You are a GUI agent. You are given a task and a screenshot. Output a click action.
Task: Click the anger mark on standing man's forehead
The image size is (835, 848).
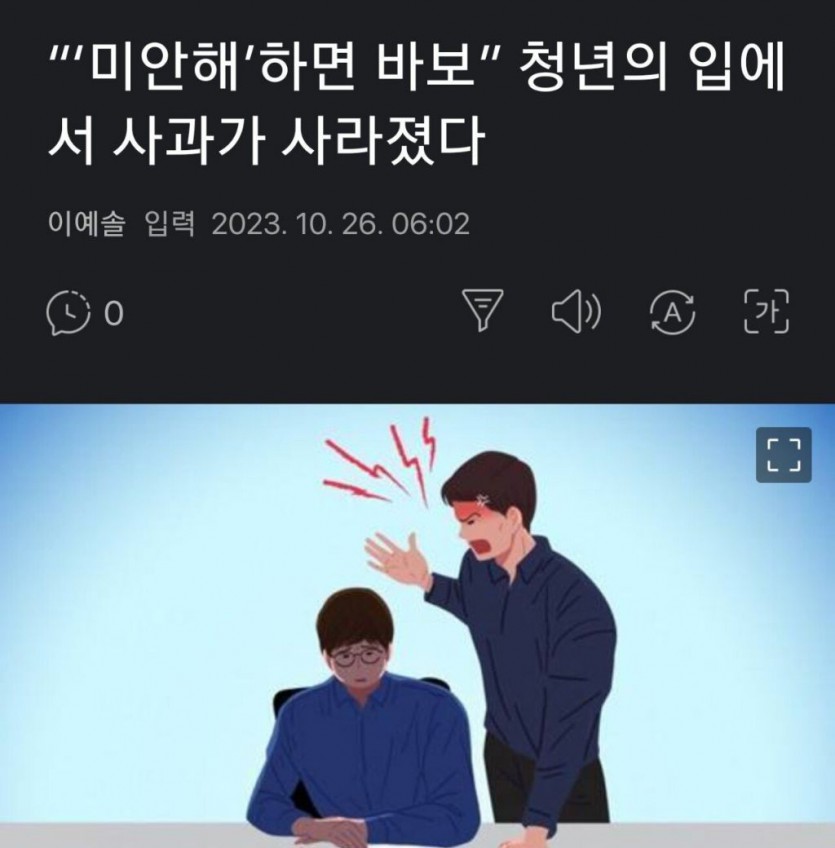point(483,499)
